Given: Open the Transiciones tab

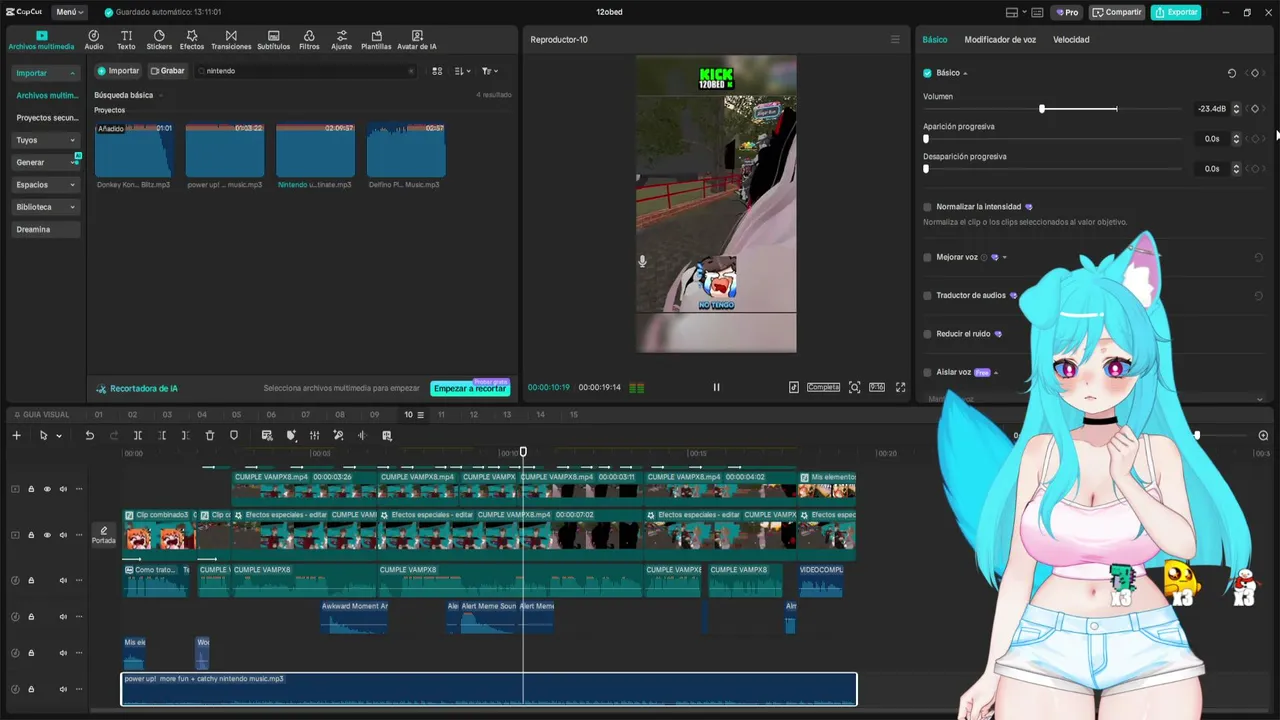Looking at the screenshot, I should (231, 40).
